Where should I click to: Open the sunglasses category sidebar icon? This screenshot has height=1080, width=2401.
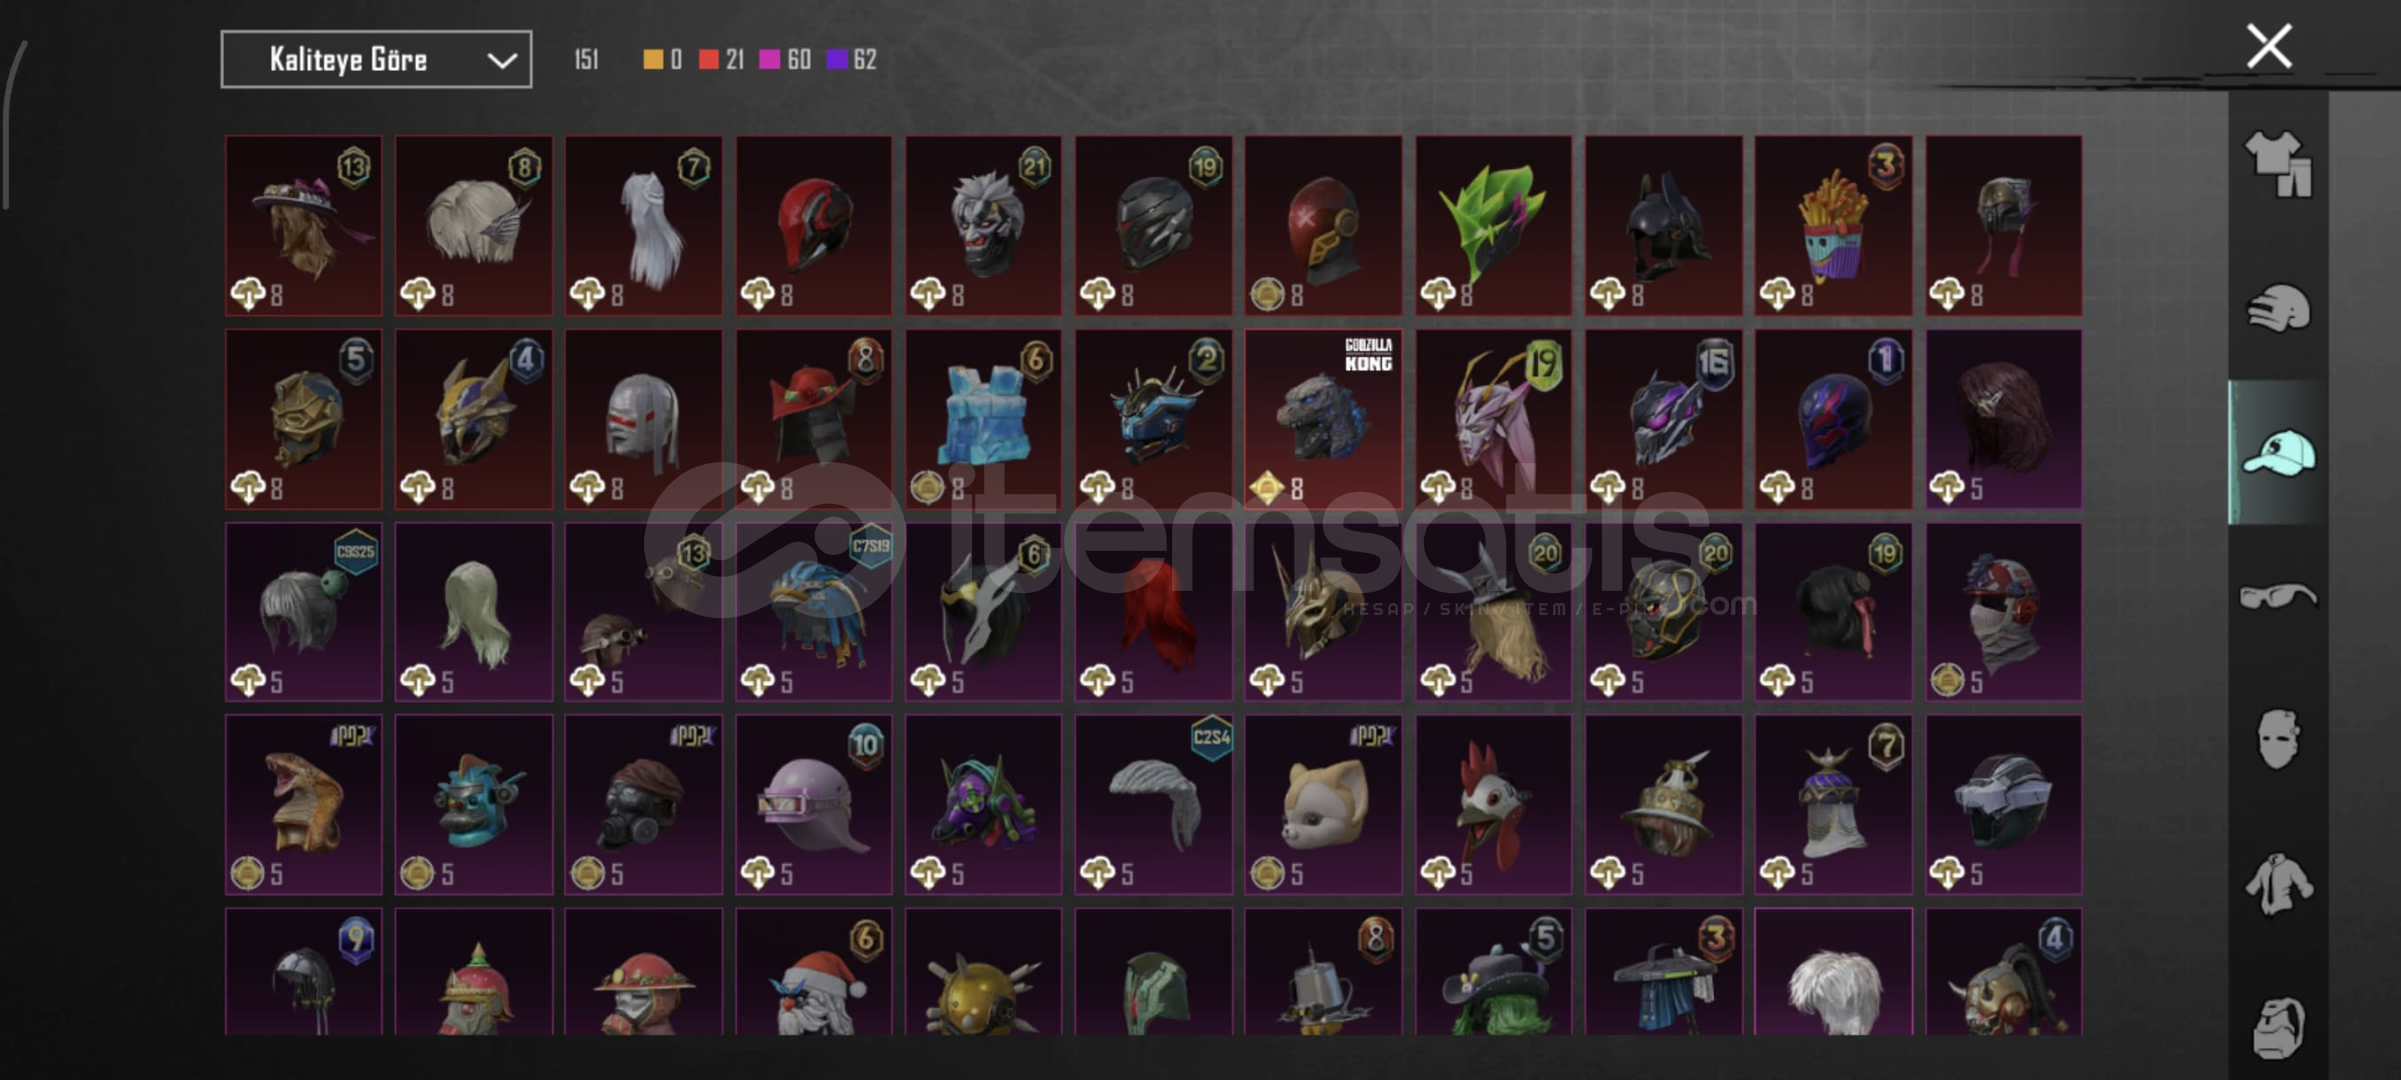click(2278, 597)
